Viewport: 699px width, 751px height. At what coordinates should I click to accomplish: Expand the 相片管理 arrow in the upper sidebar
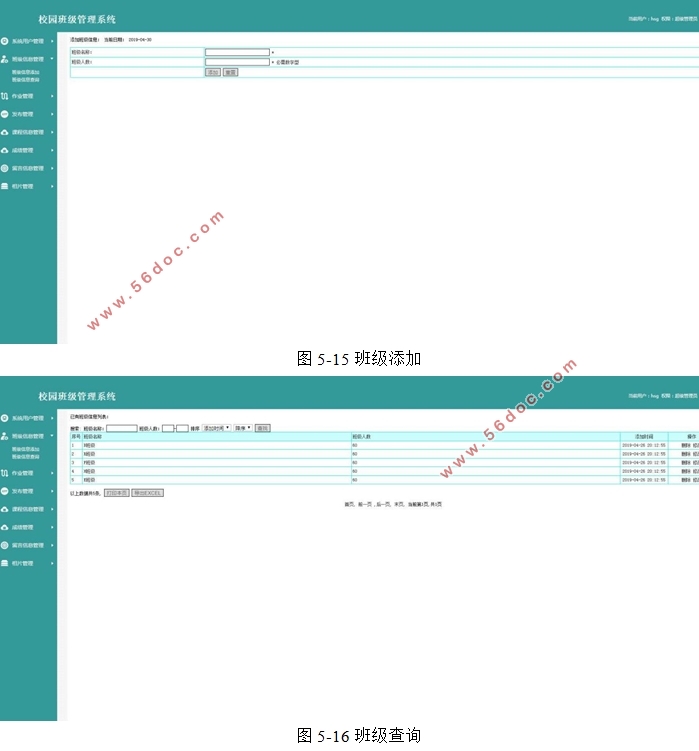(x=52, y=186)
